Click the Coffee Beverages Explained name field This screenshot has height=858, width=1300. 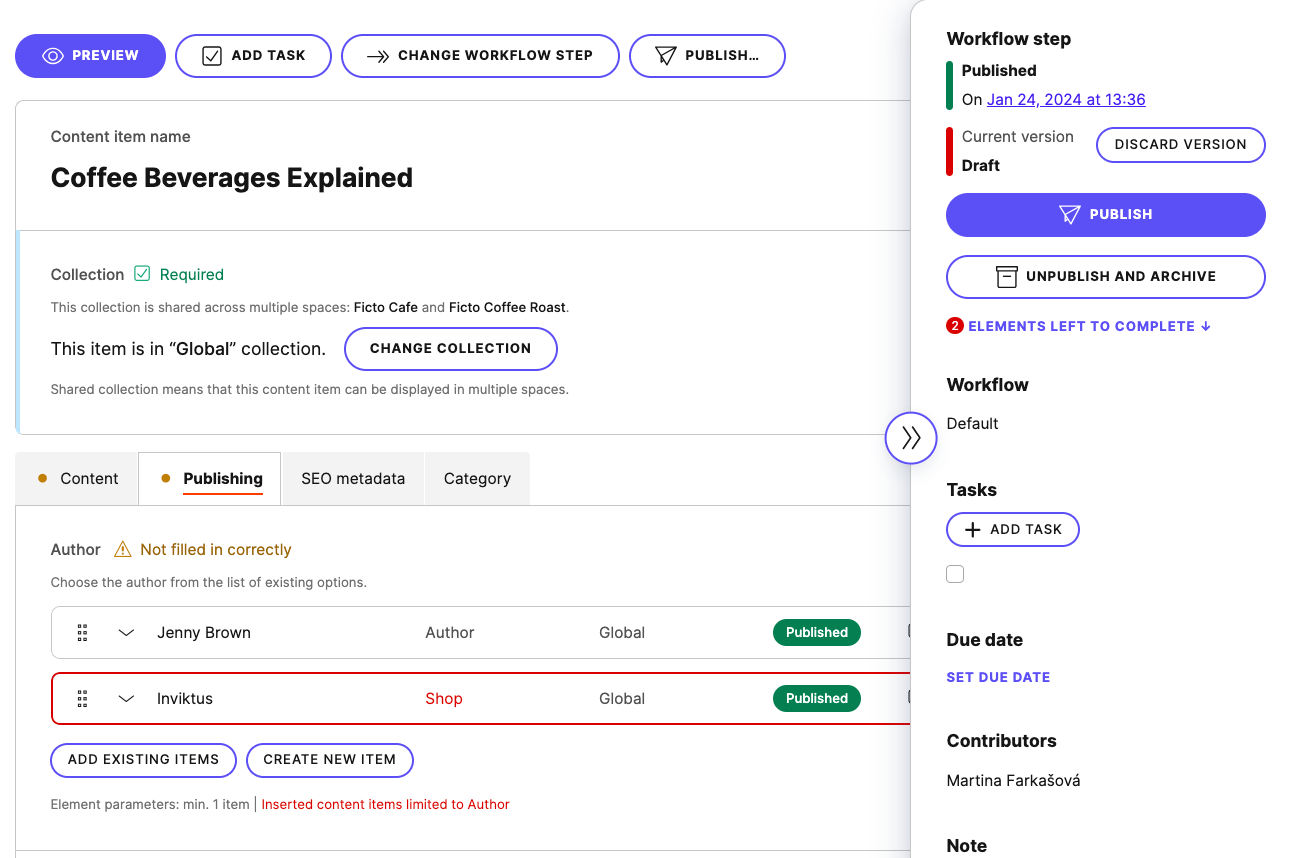coord(232,178)
